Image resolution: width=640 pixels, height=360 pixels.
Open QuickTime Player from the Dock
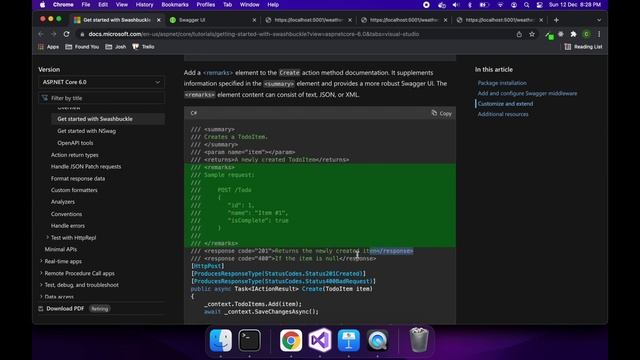[378, 340]
